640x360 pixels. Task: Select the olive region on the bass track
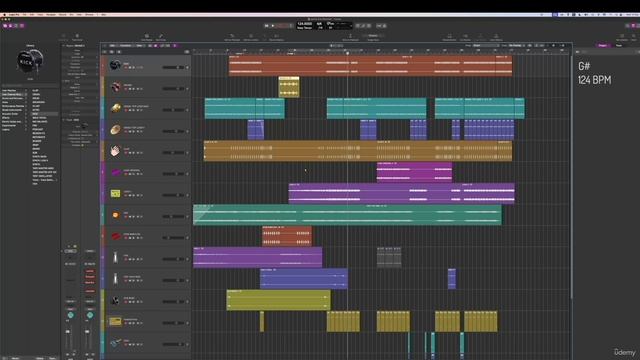click(x=278, y=300)
